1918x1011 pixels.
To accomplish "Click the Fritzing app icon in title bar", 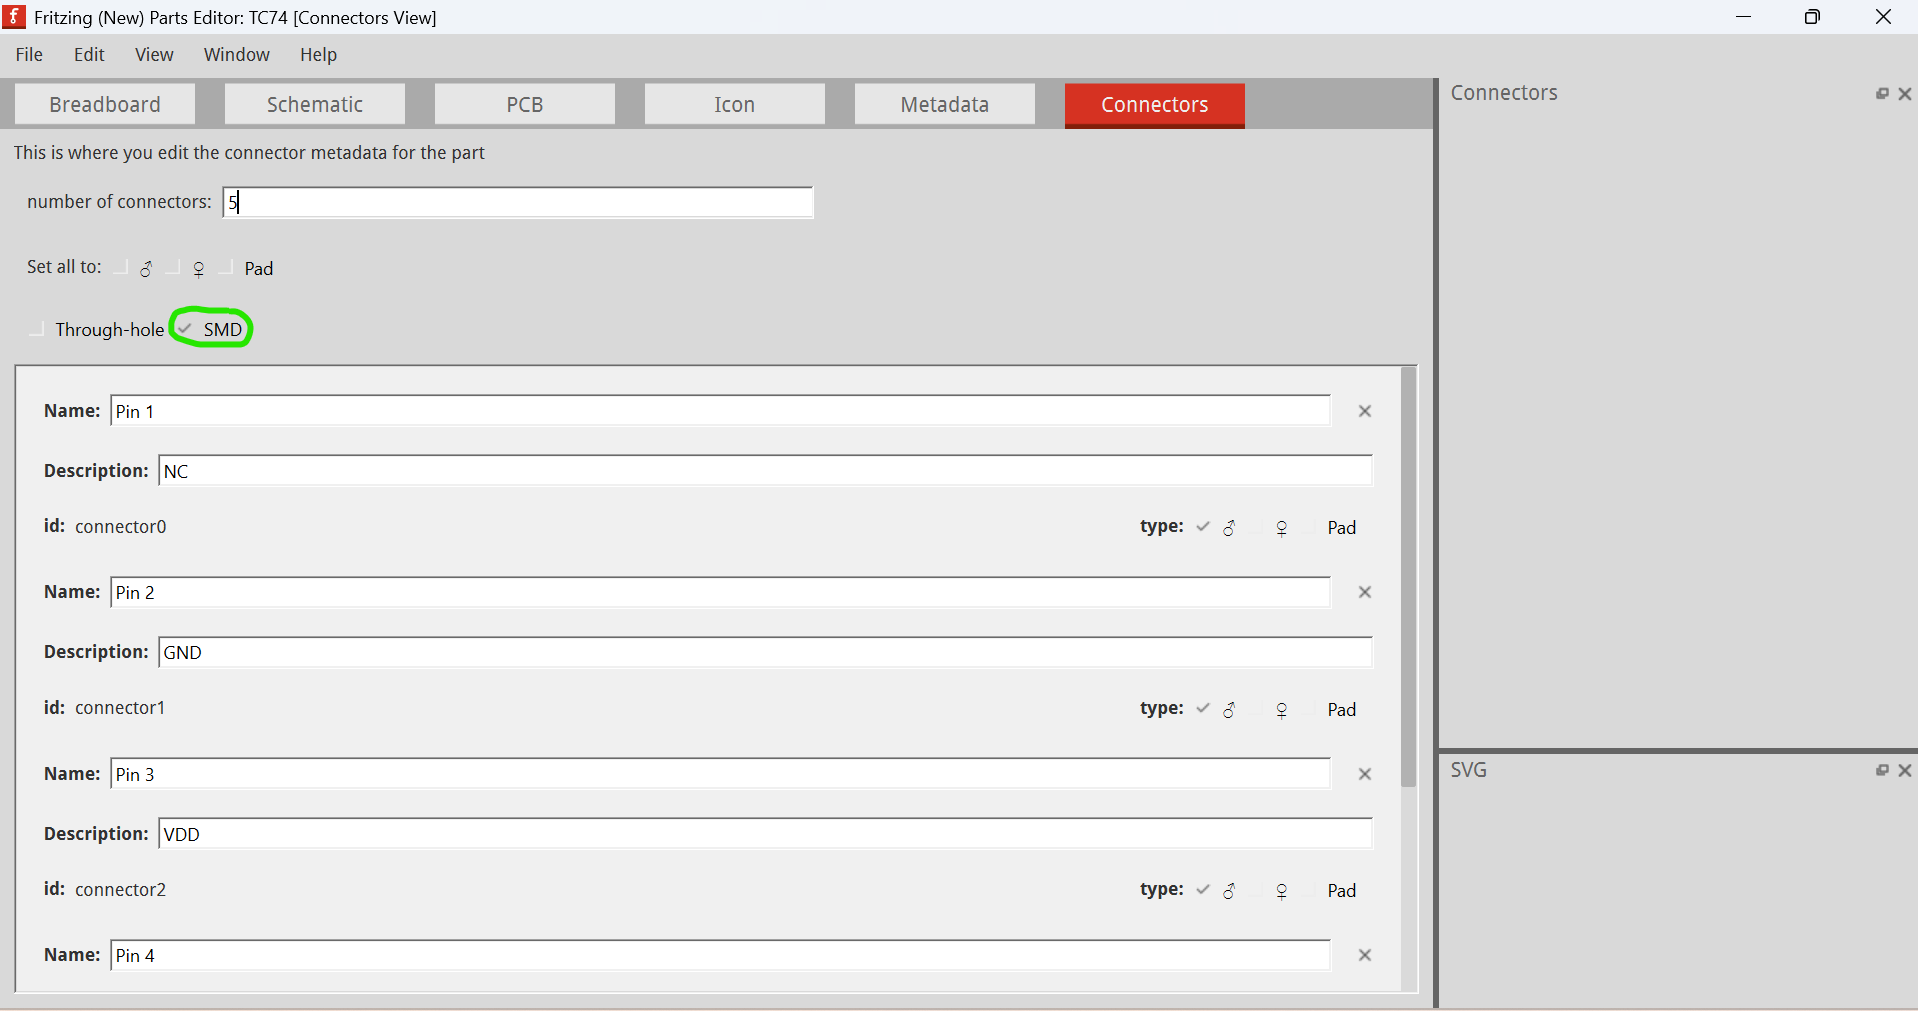I will pos(15,17).
